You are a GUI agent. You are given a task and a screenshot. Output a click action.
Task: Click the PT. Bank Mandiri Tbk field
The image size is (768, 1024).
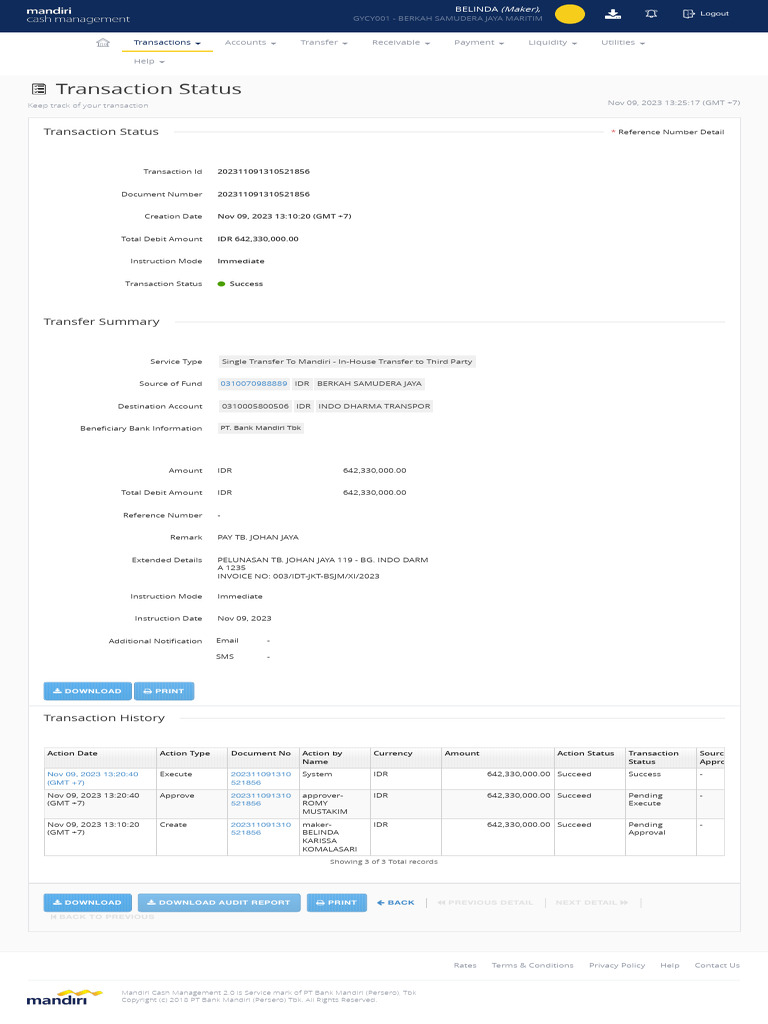click(261, 428)
